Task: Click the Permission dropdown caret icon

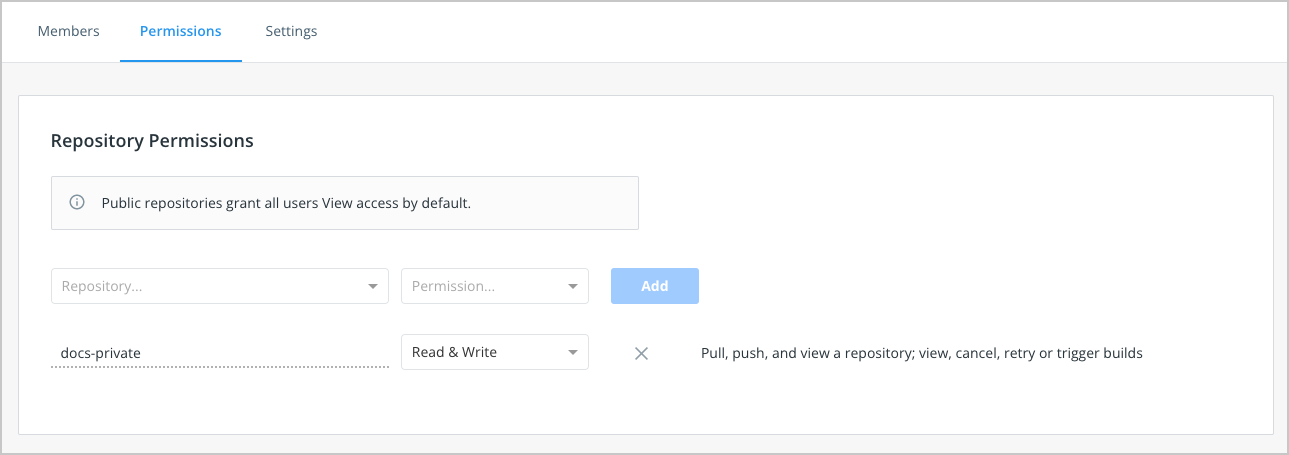Action: coord(573,287)
